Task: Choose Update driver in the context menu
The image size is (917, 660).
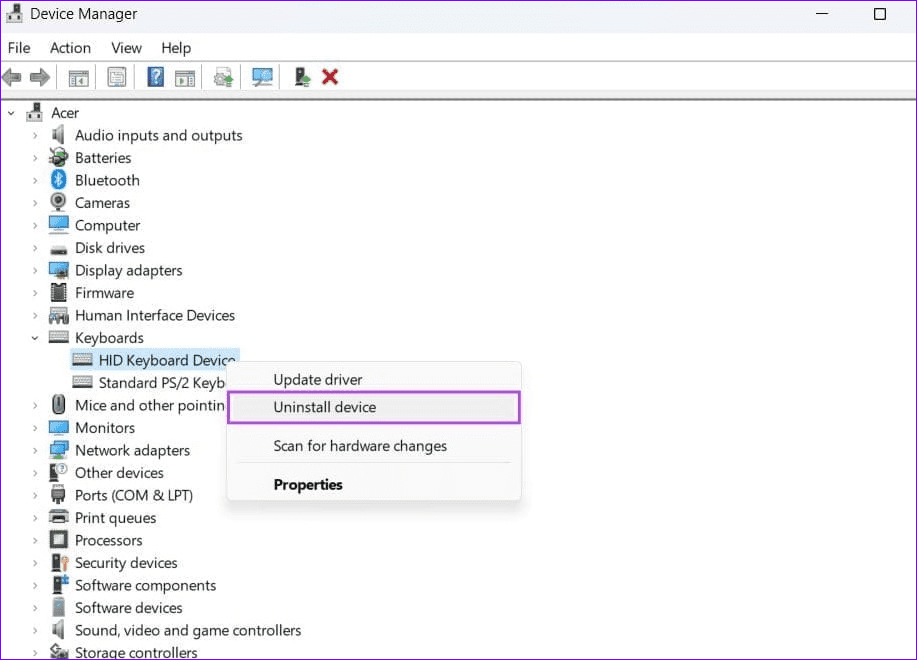Action: 318,379
